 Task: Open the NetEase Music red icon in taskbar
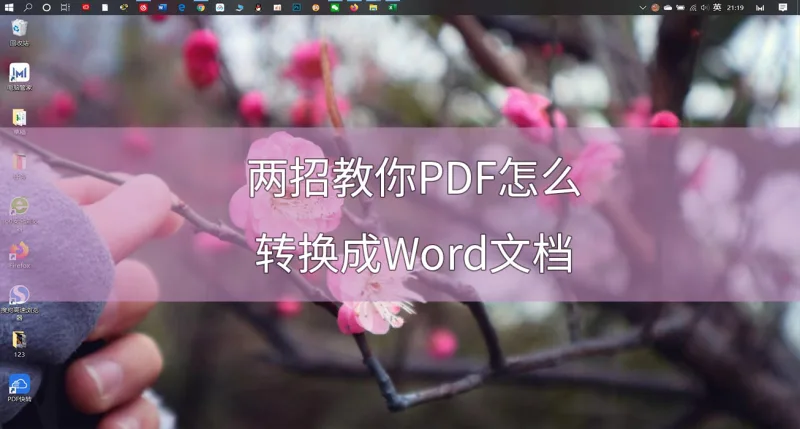143,8
